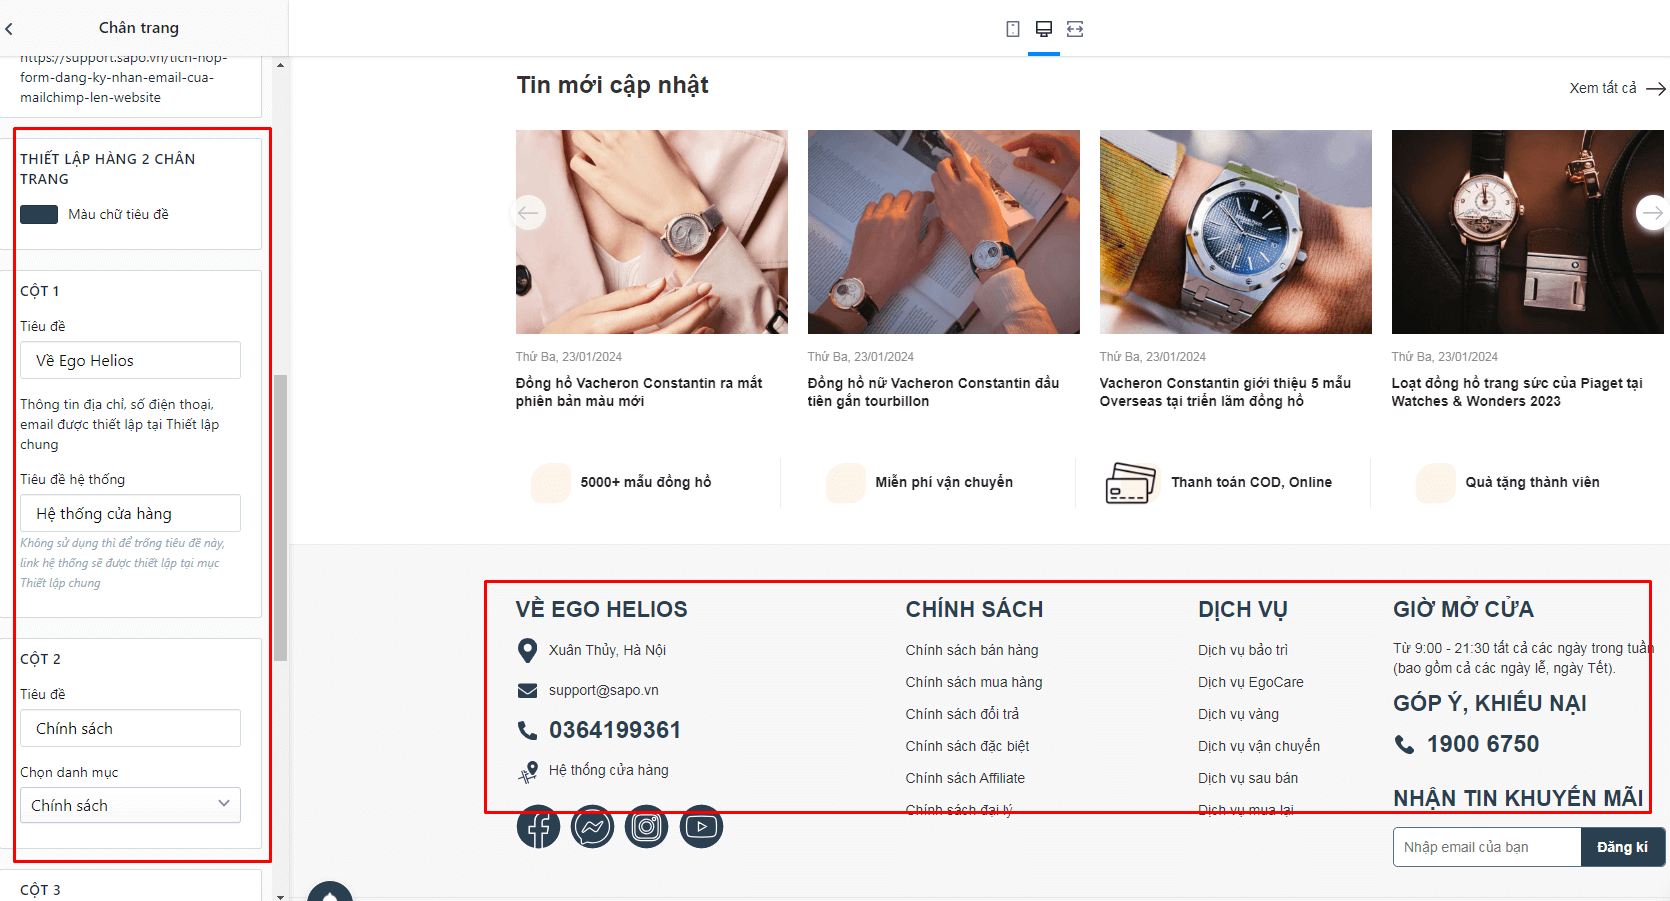Open Chính sách Affiliate link
The height and width of the screenshot is (901, 1670).
click(x=965, y=778)
